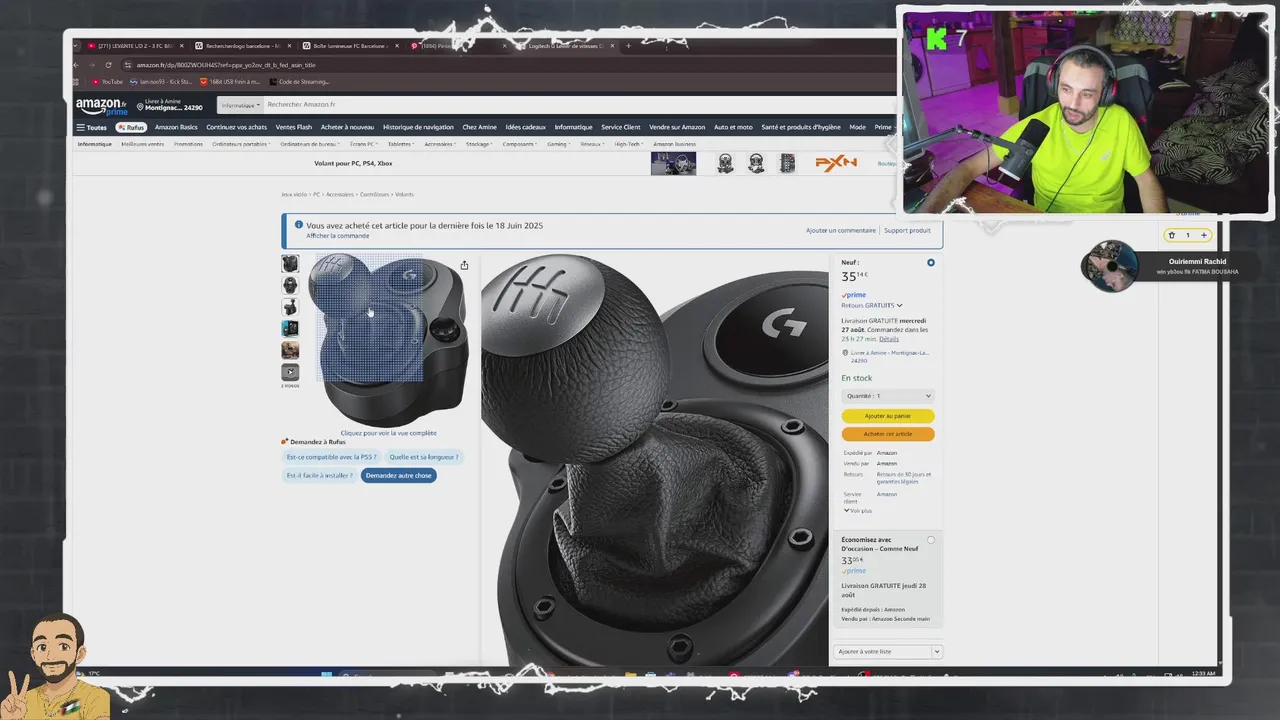Viewport: 1280px width, 720px height.
Task: Click the Support produit link
Action: [x=907, y=231]
